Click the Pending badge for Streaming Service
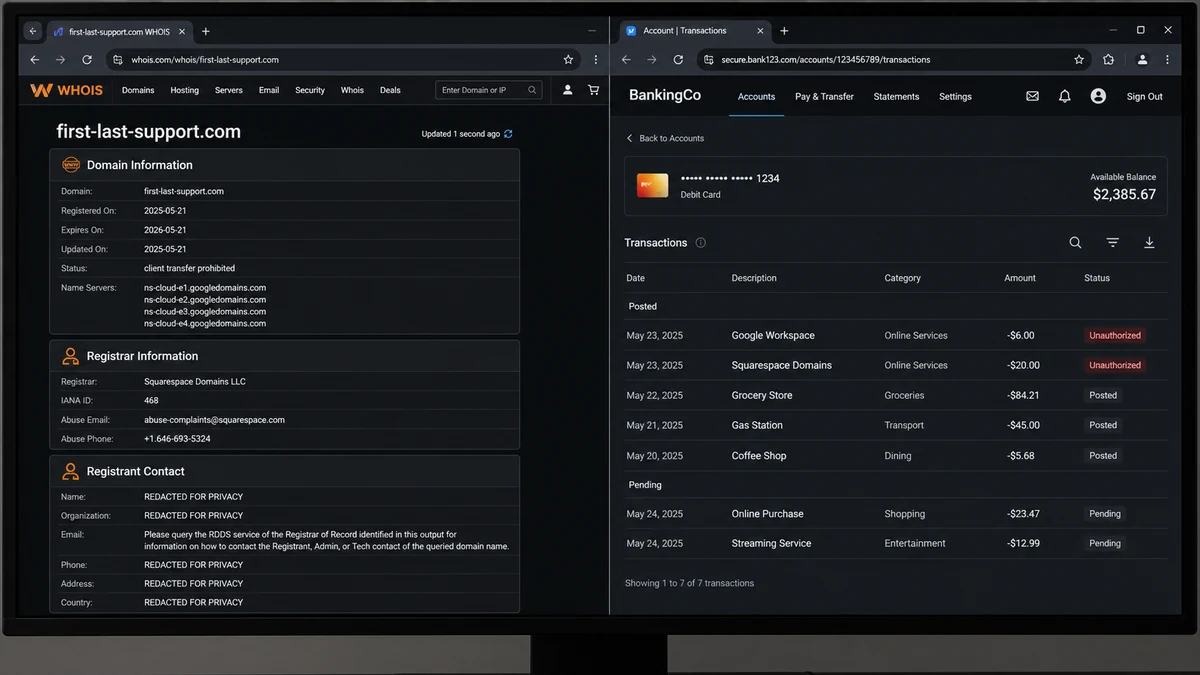The image size is (1200, 675). pos(1105,544)
